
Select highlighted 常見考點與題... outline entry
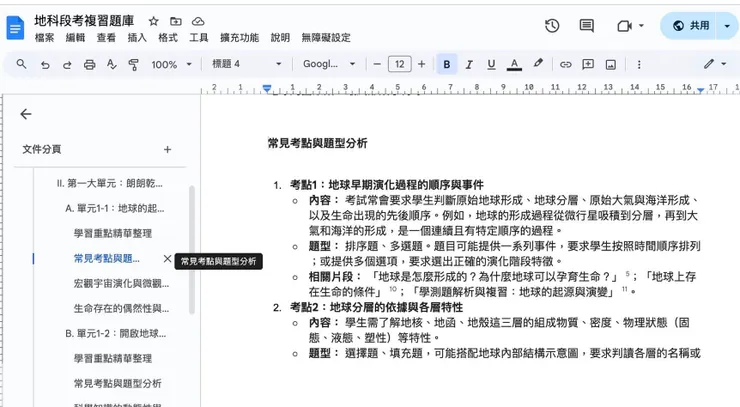[x=107, y=258]
